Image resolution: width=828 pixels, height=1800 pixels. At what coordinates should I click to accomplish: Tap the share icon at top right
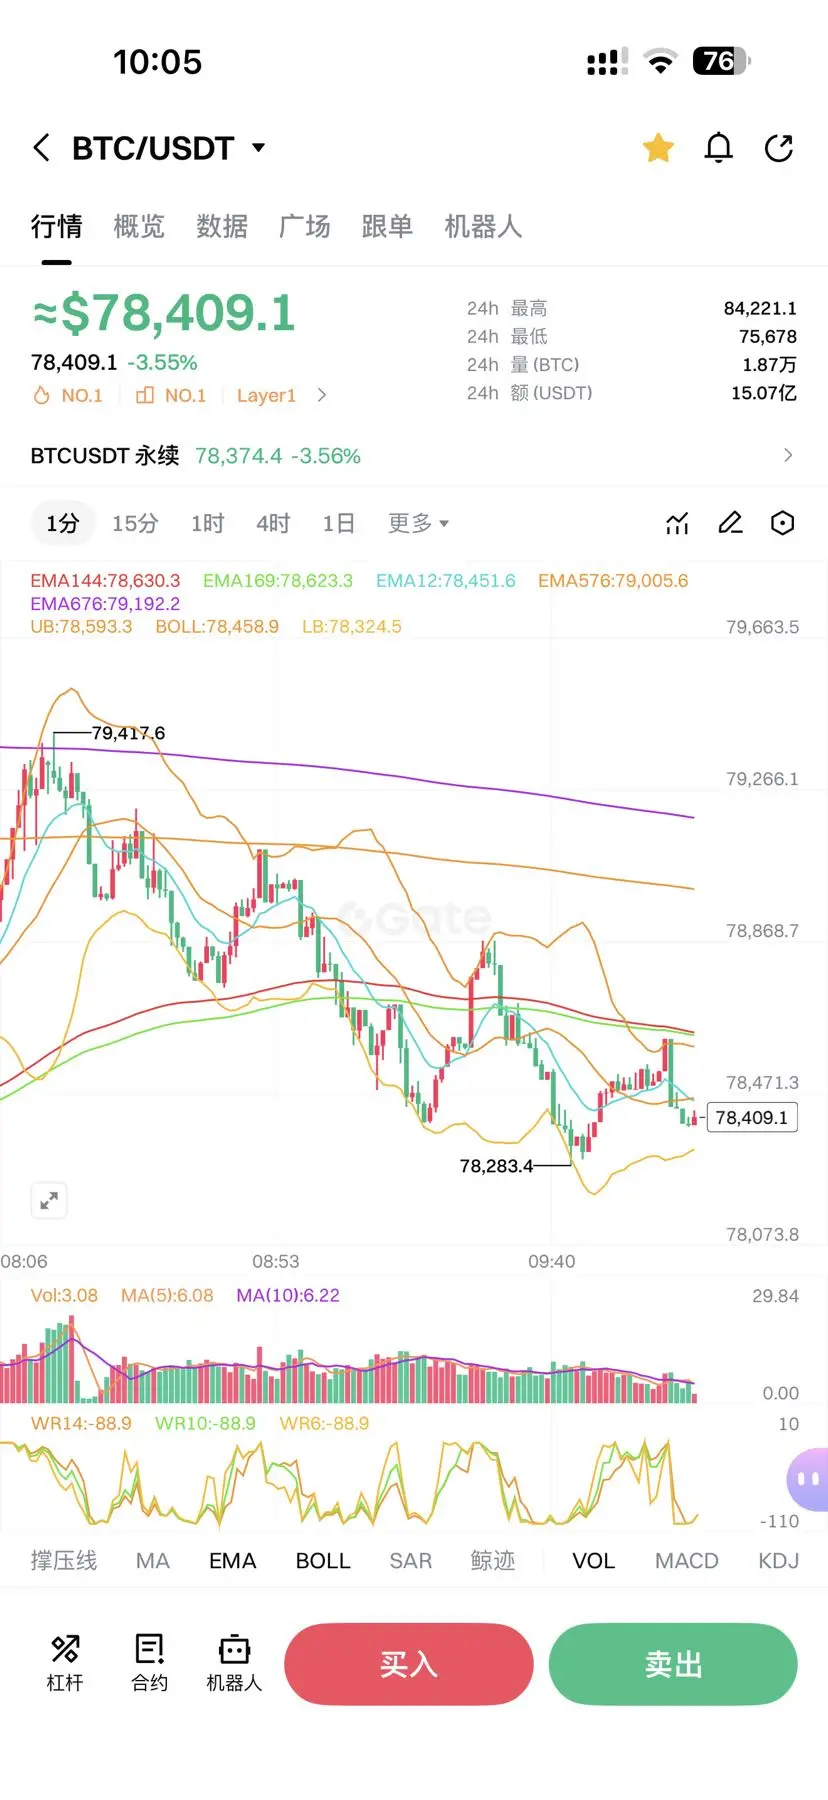pos(779,148)
